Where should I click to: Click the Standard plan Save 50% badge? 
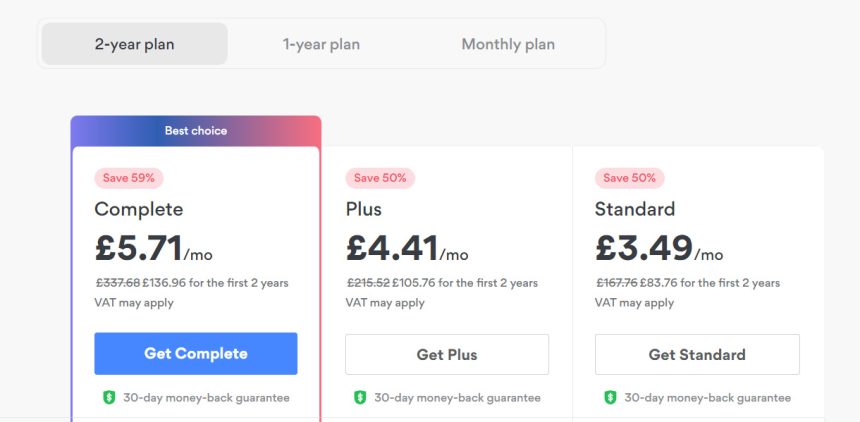[x=630, y=178]
